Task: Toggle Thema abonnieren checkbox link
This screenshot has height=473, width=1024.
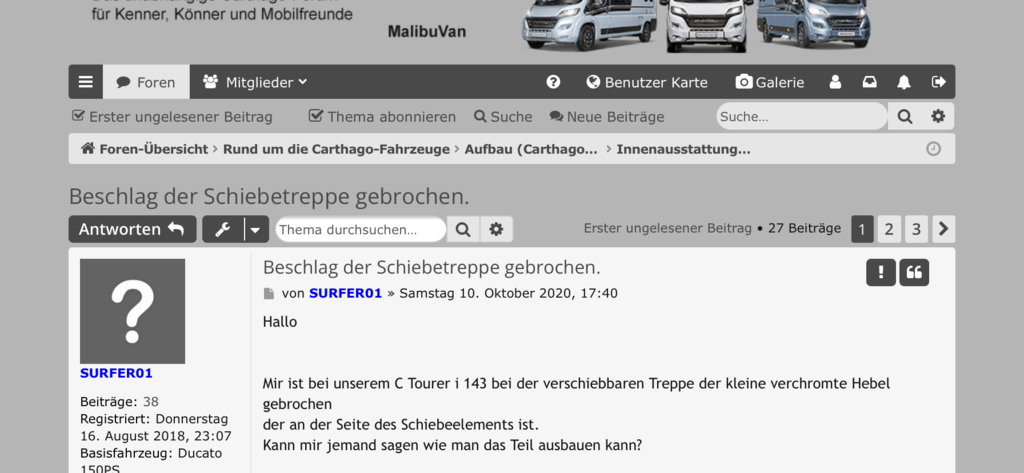Action: click(x=382, y=117)
